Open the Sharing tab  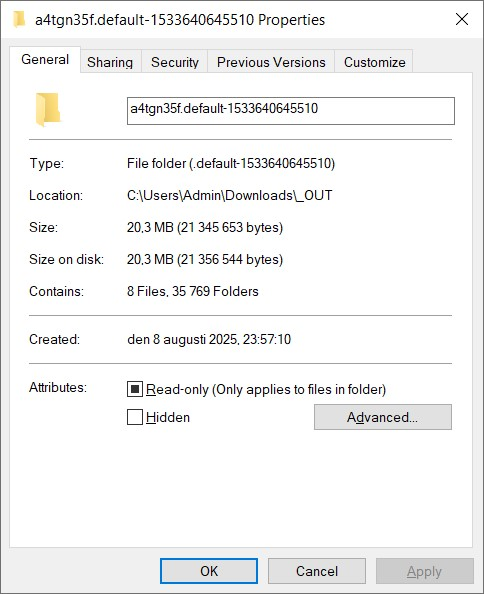[x=110, y=62]
